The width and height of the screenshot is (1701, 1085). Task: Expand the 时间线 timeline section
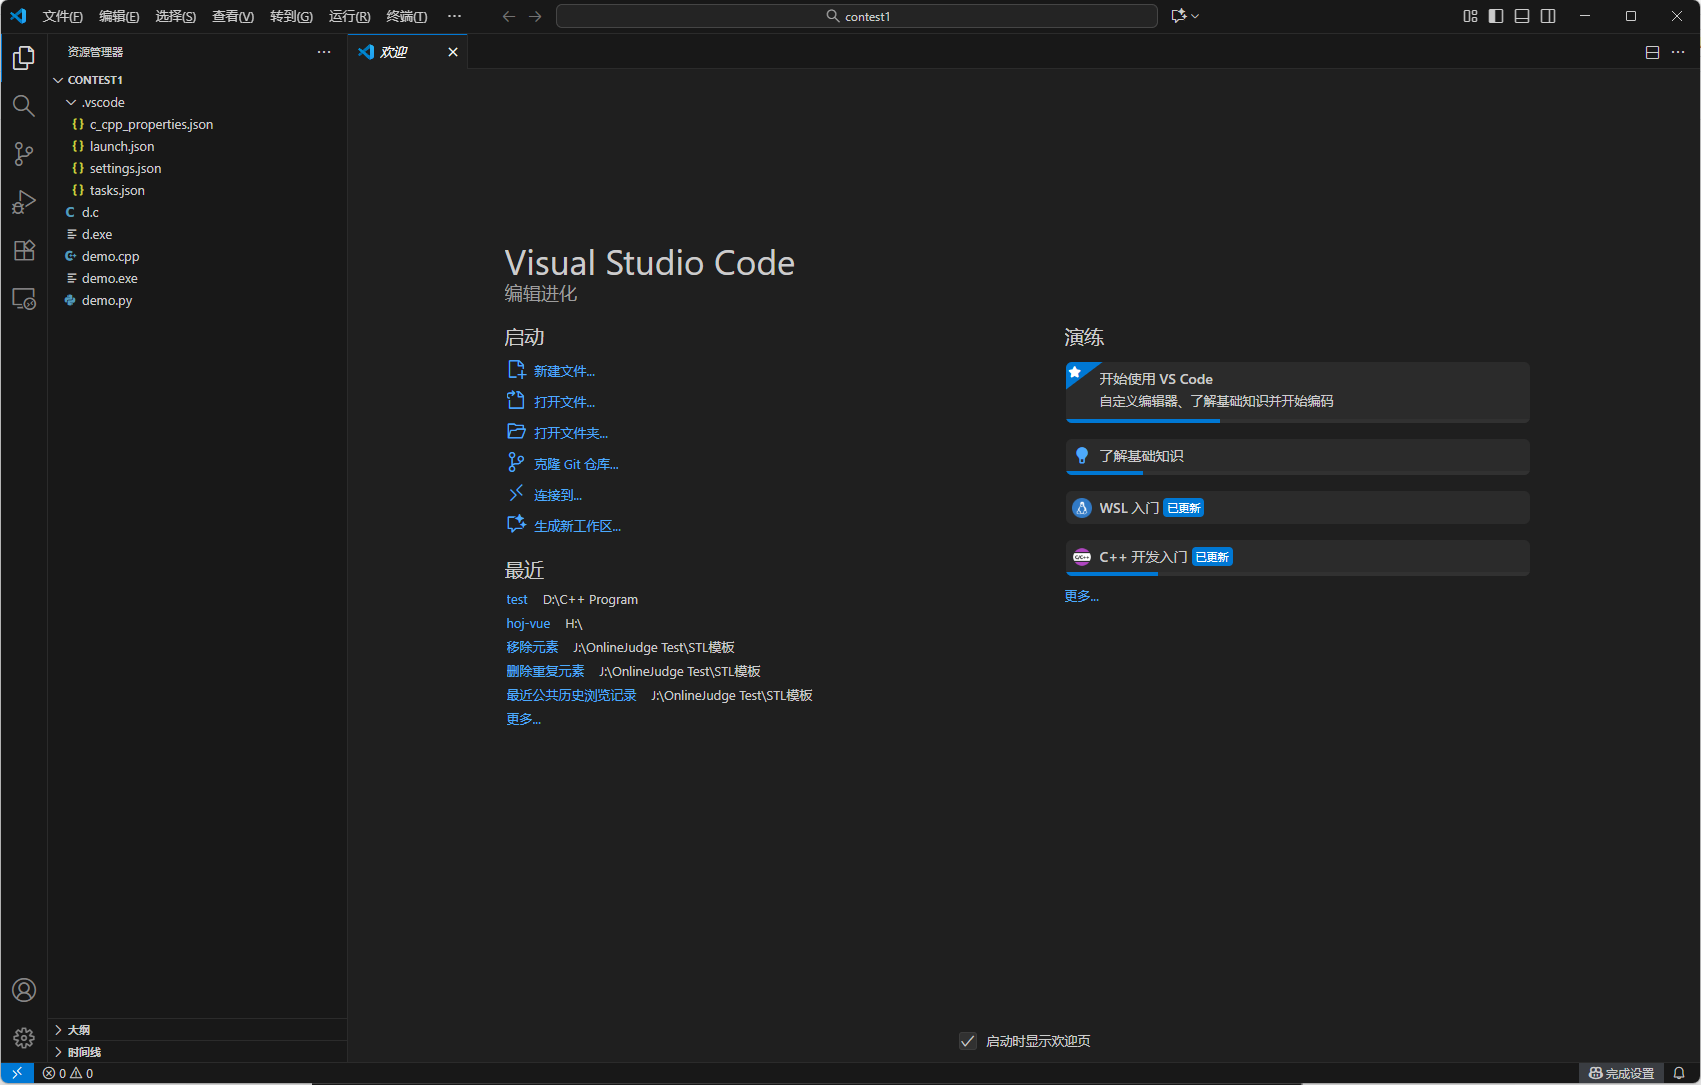(84, 1052)
